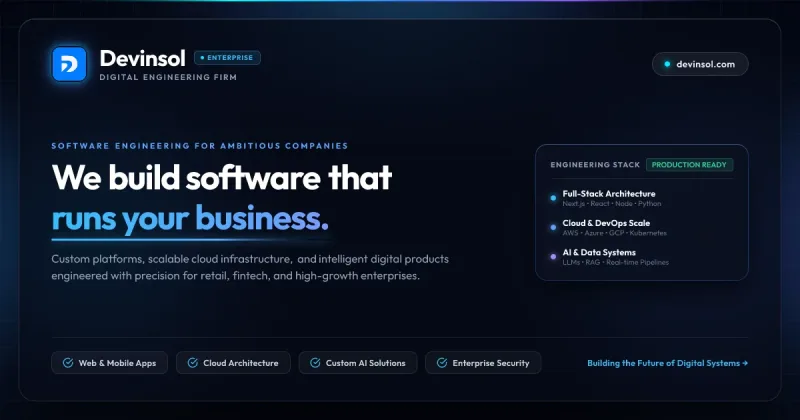
Task: Click the 'runs your business.' headline
Action: (x=190, y=218)
